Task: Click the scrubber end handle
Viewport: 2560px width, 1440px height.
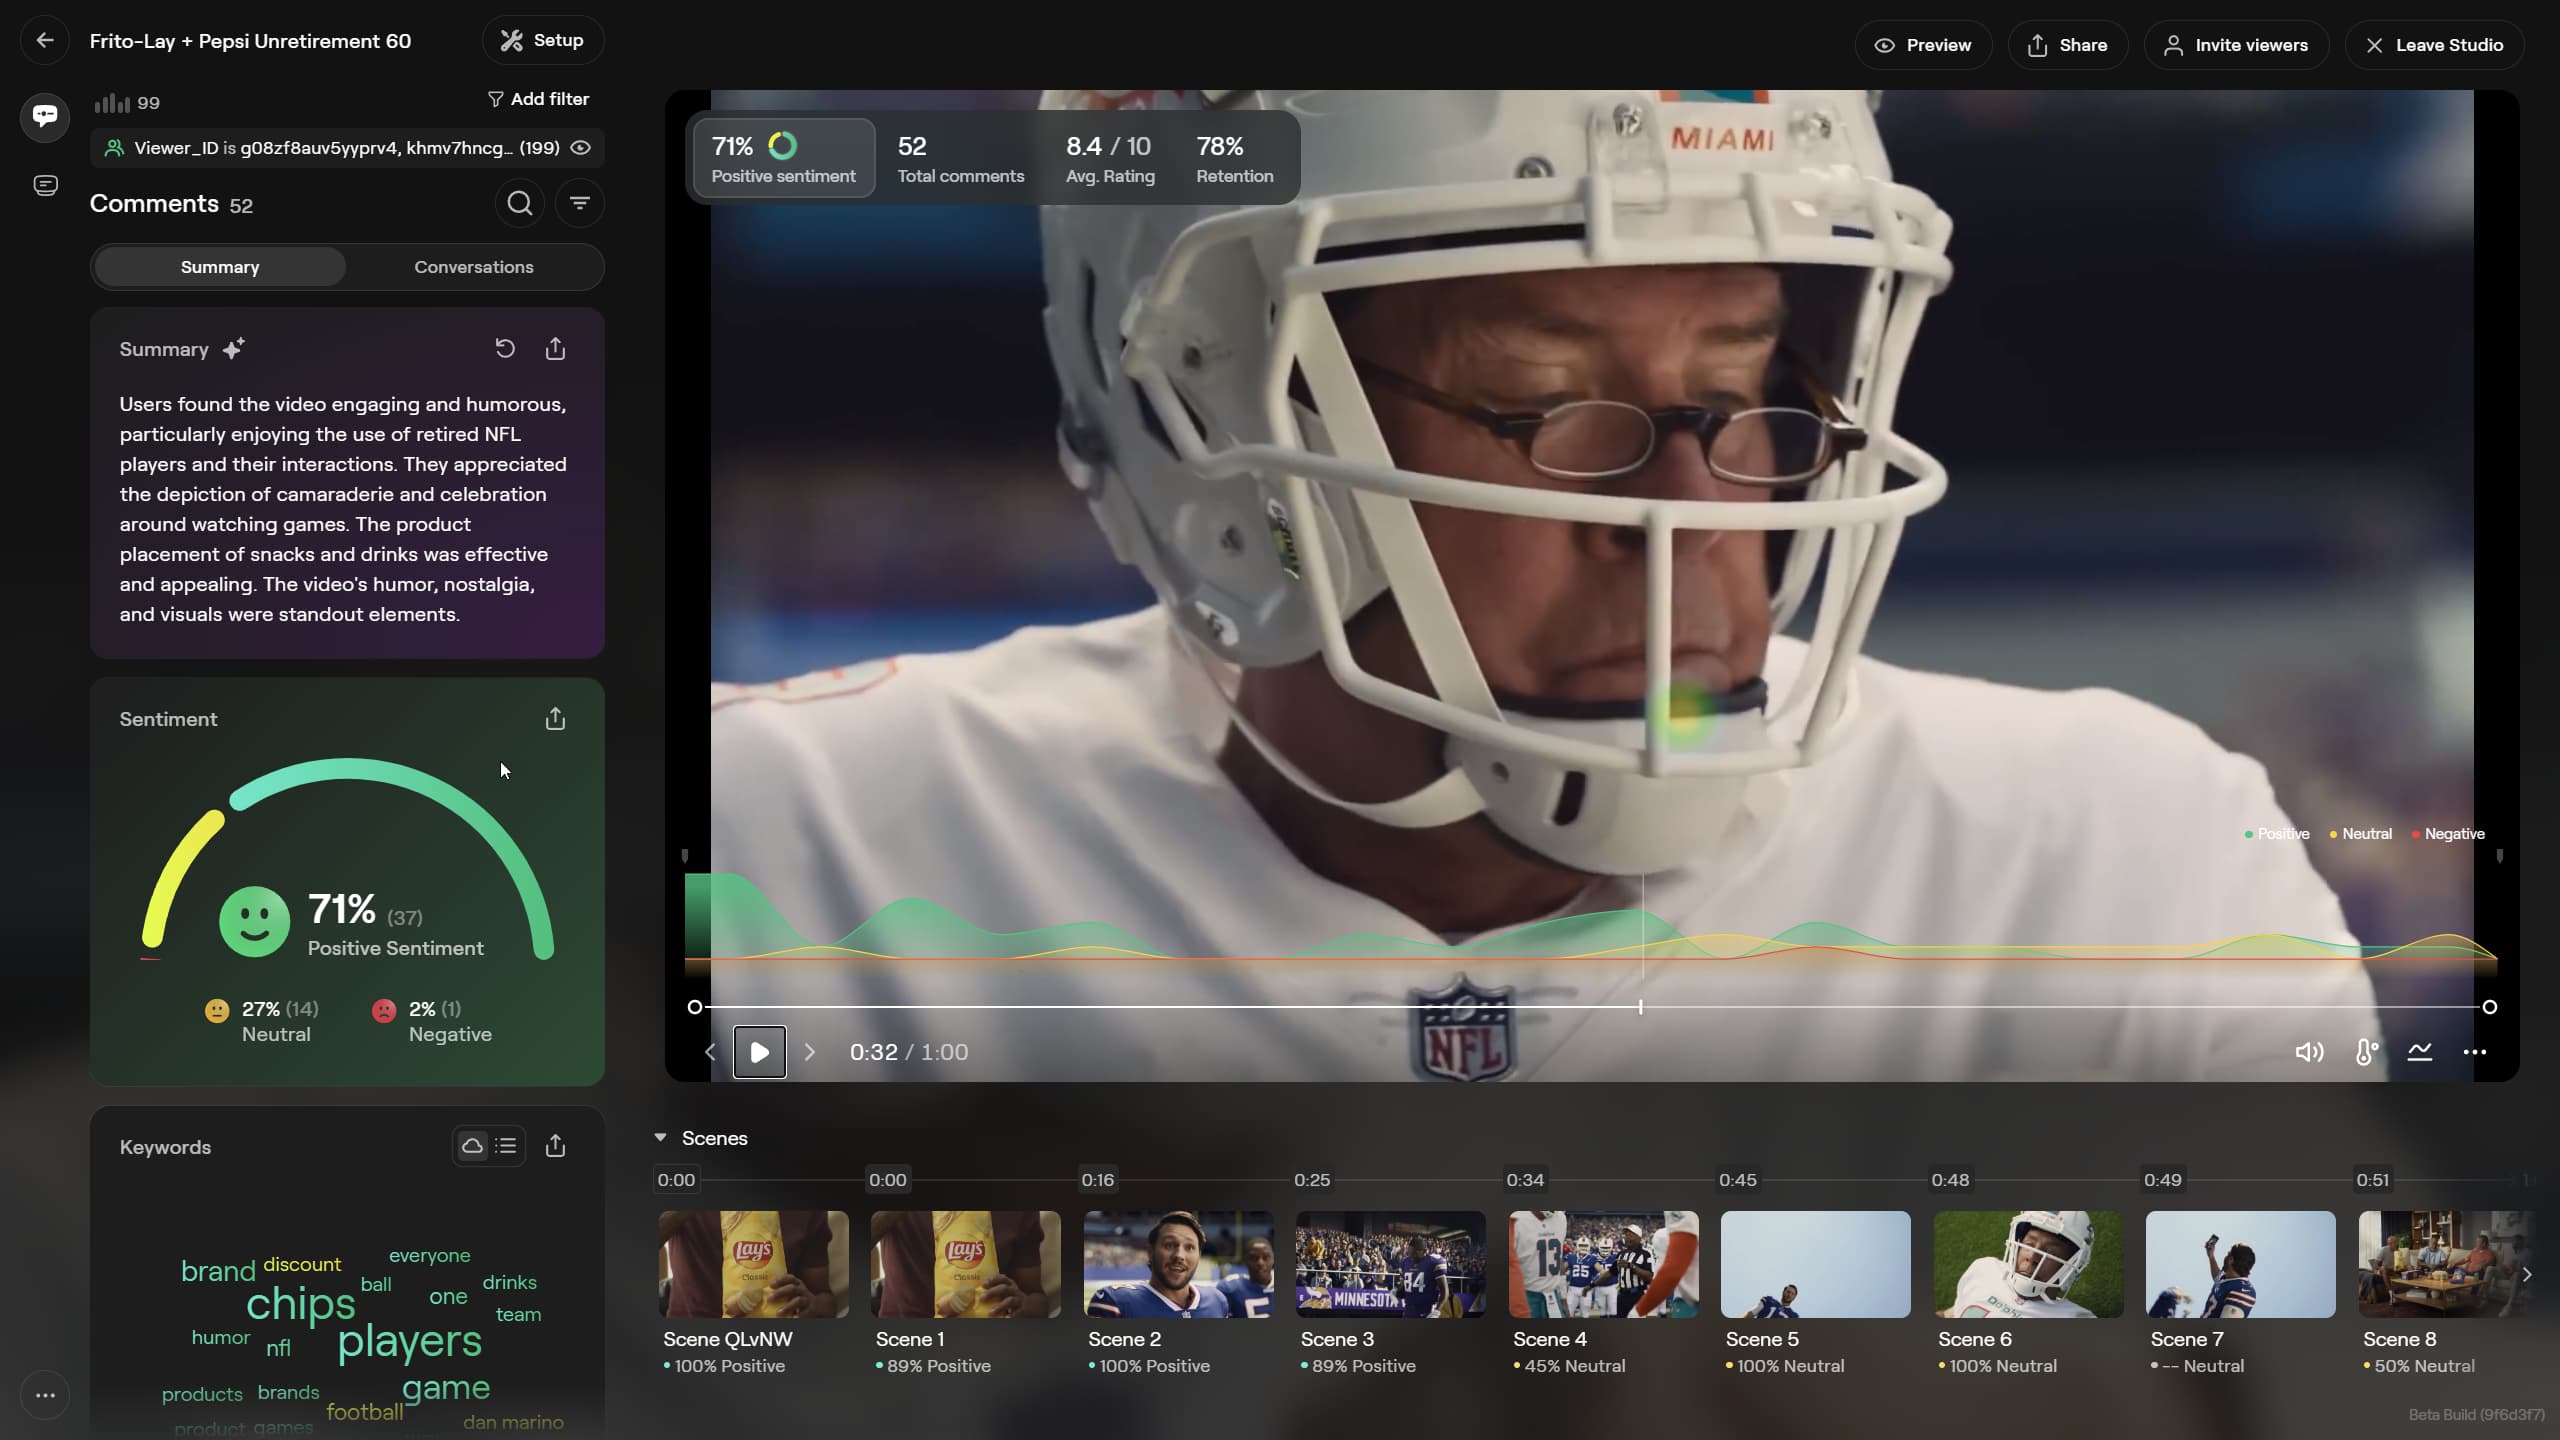Action: 2490,1007
